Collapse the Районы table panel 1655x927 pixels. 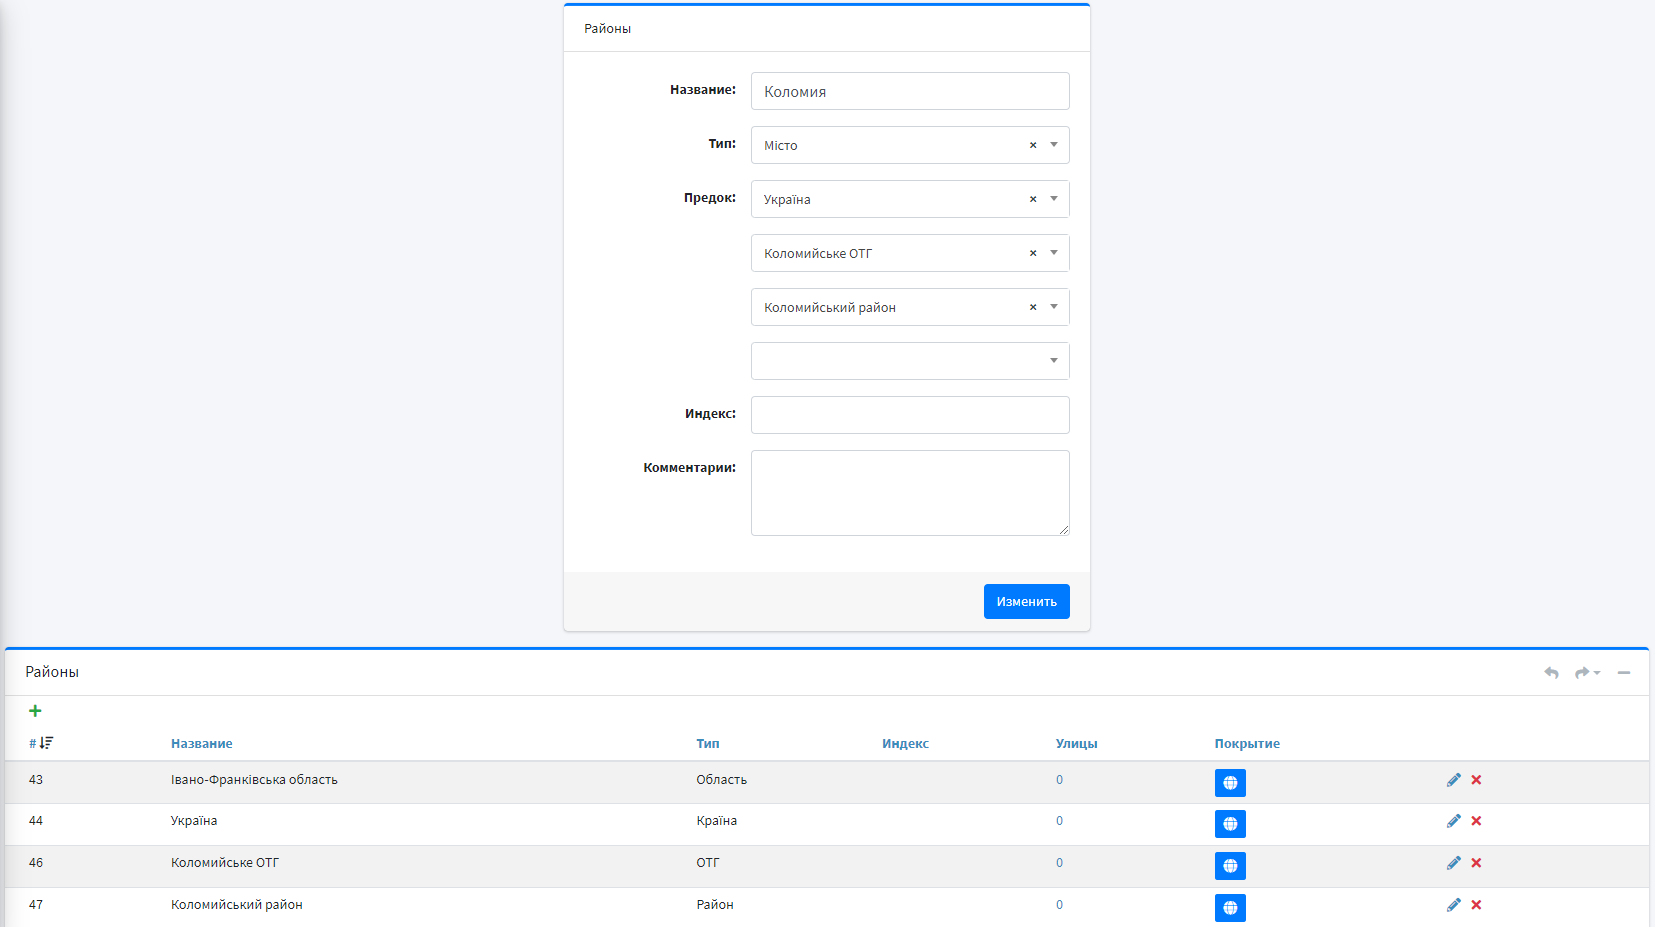[x=1624, y=673]
